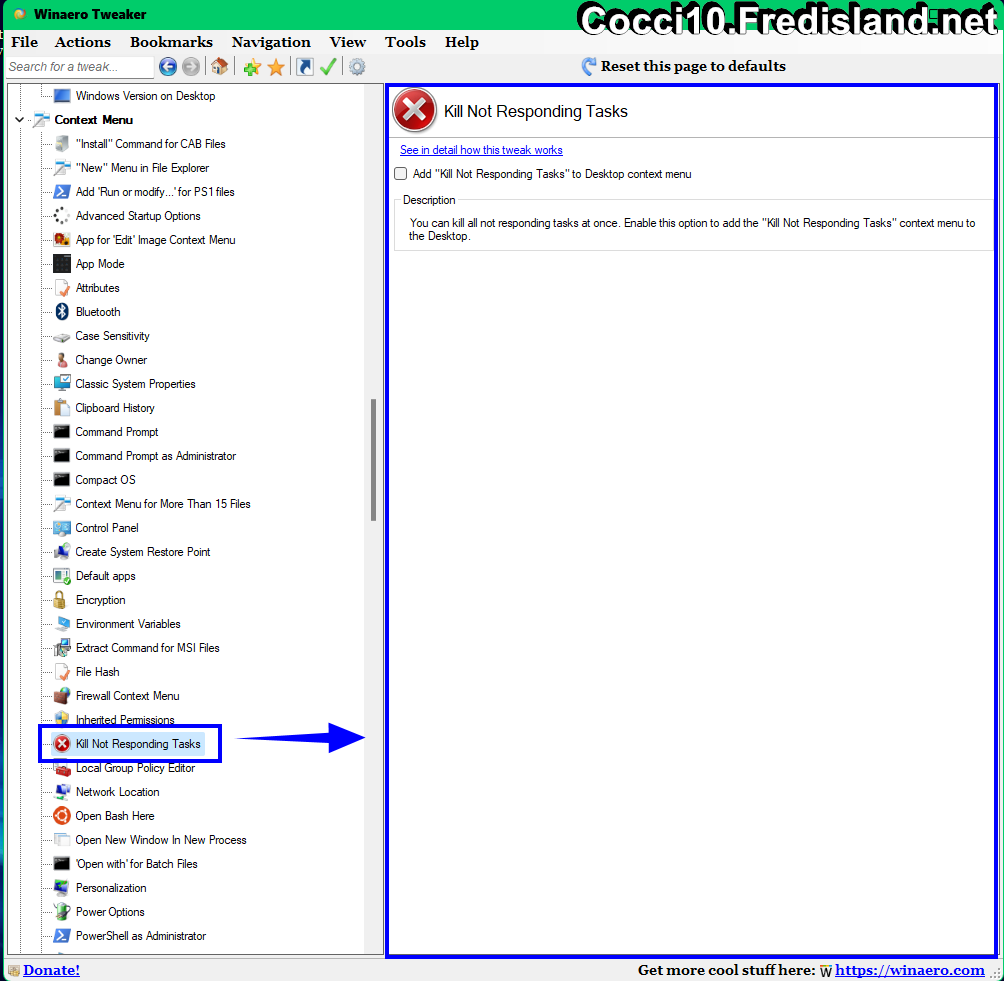Click the tree panel vertical scrollbar thumb

tap(373, 460)
